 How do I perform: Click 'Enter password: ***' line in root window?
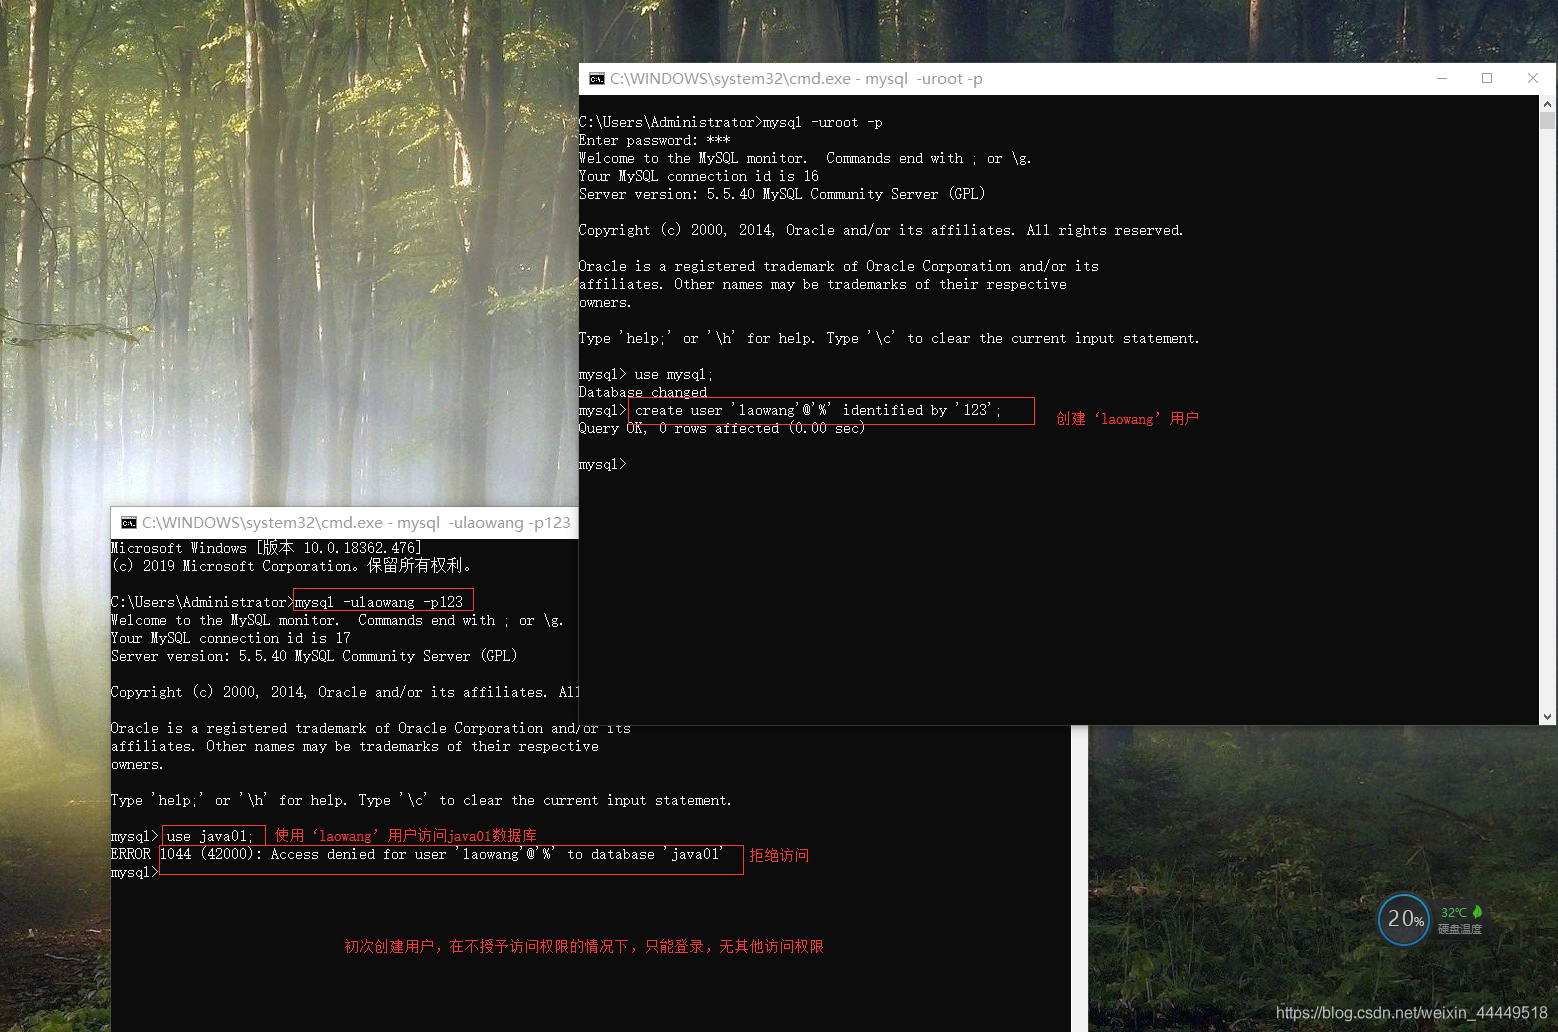click(655, 141)
